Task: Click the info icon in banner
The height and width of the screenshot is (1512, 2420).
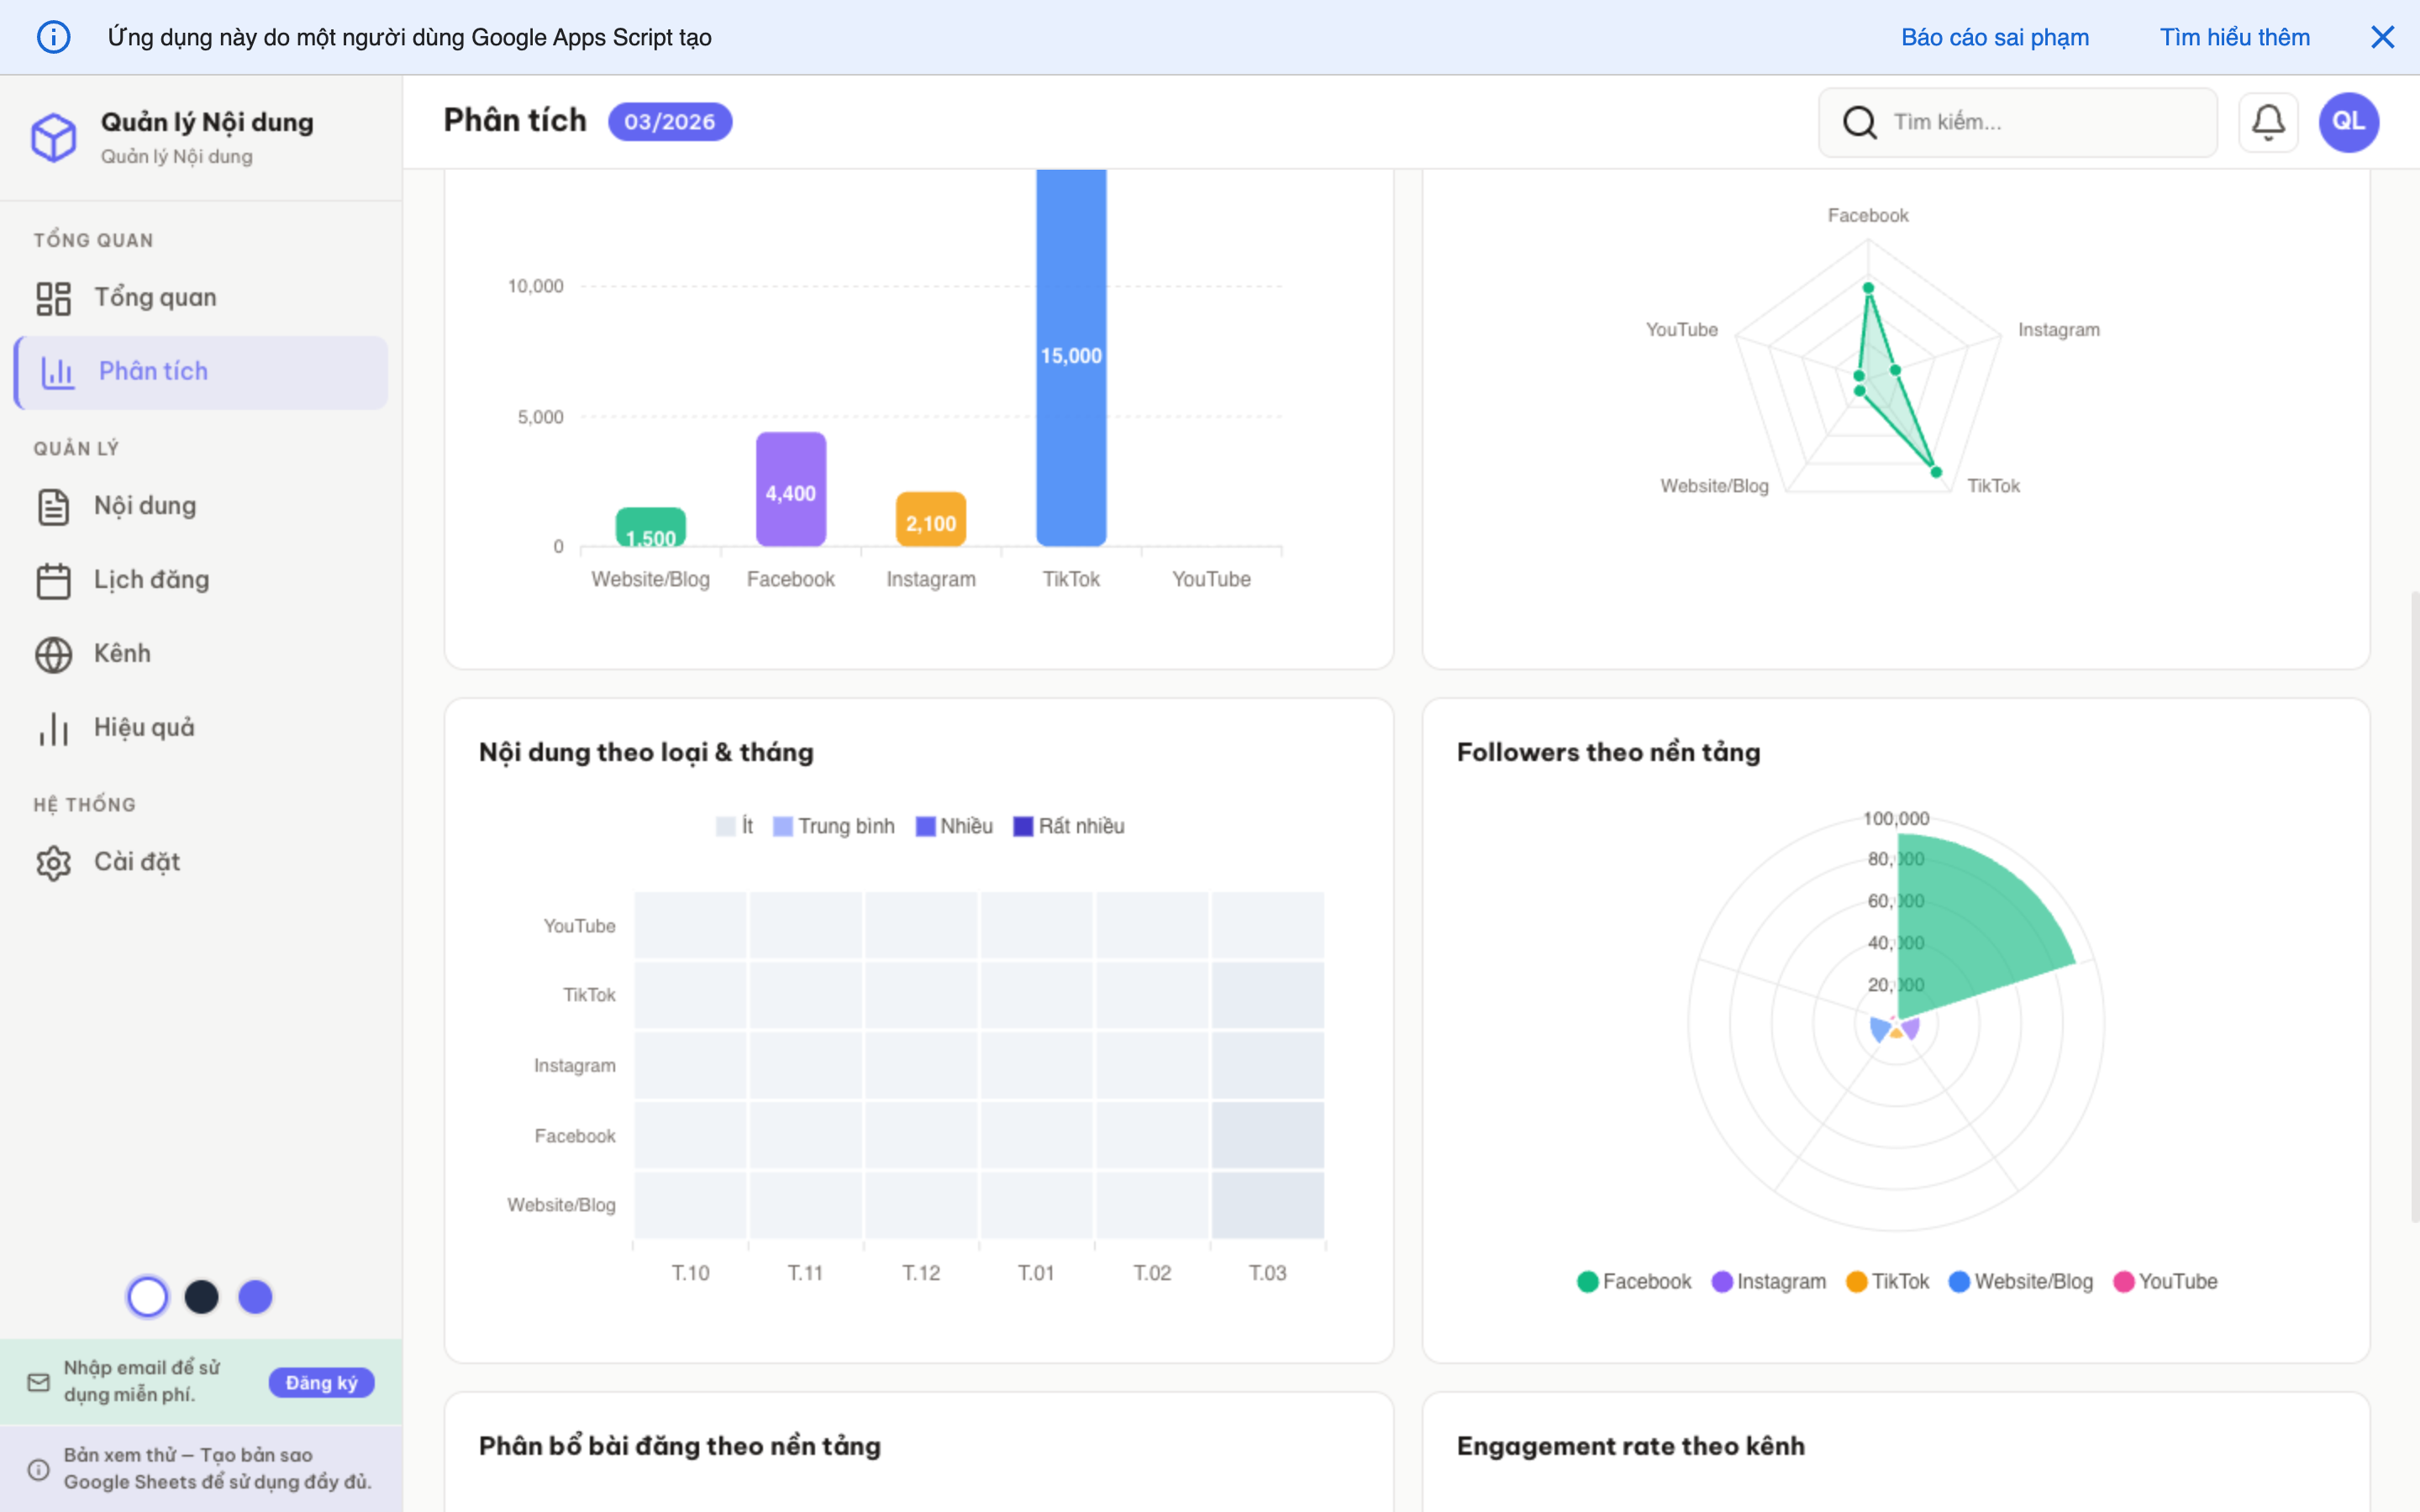Action: [53, 37]
